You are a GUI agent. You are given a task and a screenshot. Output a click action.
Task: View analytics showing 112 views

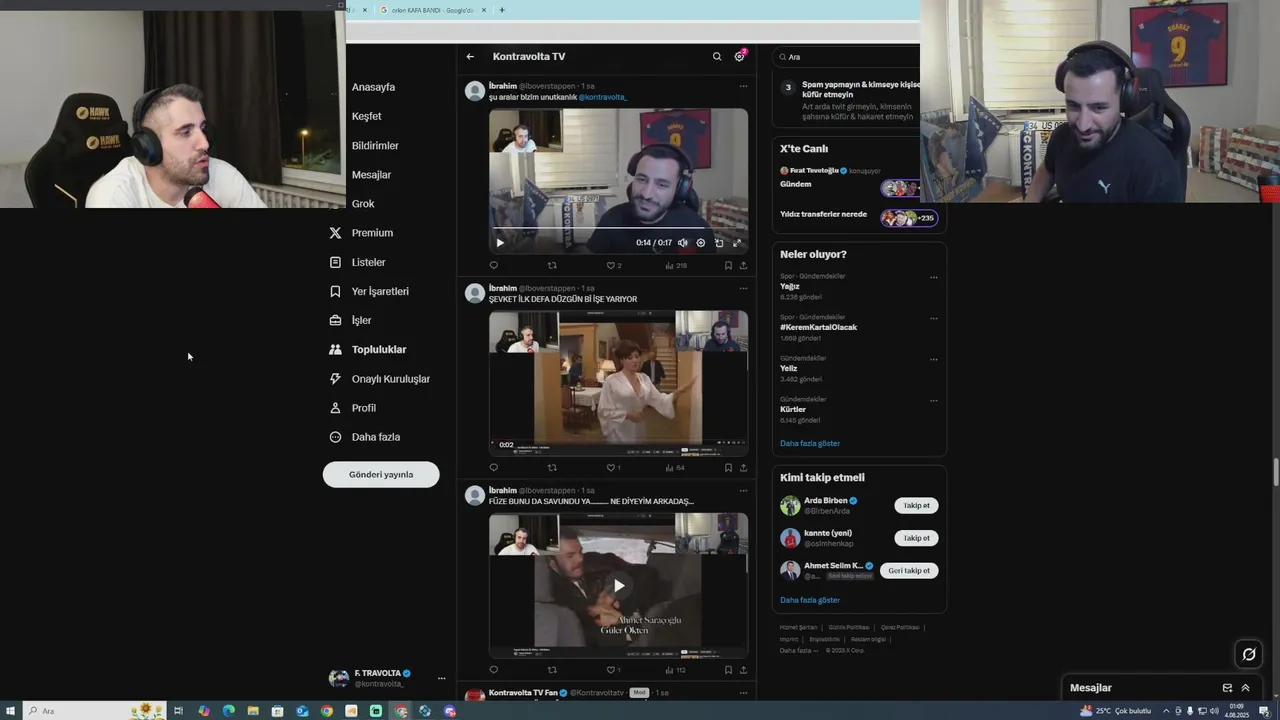(676, 670)
